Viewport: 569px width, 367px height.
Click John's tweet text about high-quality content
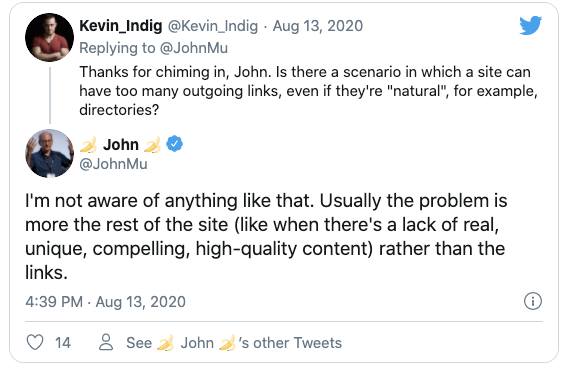point(266,236)
